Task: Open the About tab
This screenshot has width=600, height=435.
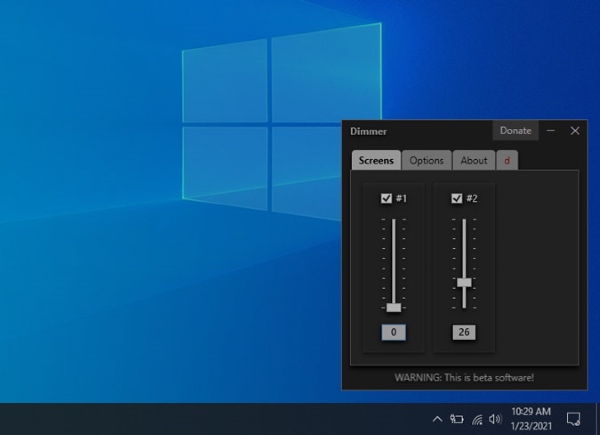Action: (474, 160)
